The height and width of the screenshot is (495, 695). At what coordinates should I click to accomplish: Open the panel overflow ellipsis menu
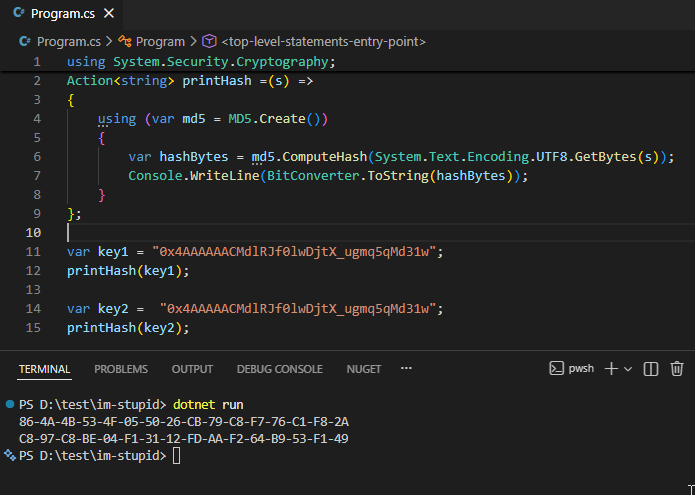coord(406,368)
